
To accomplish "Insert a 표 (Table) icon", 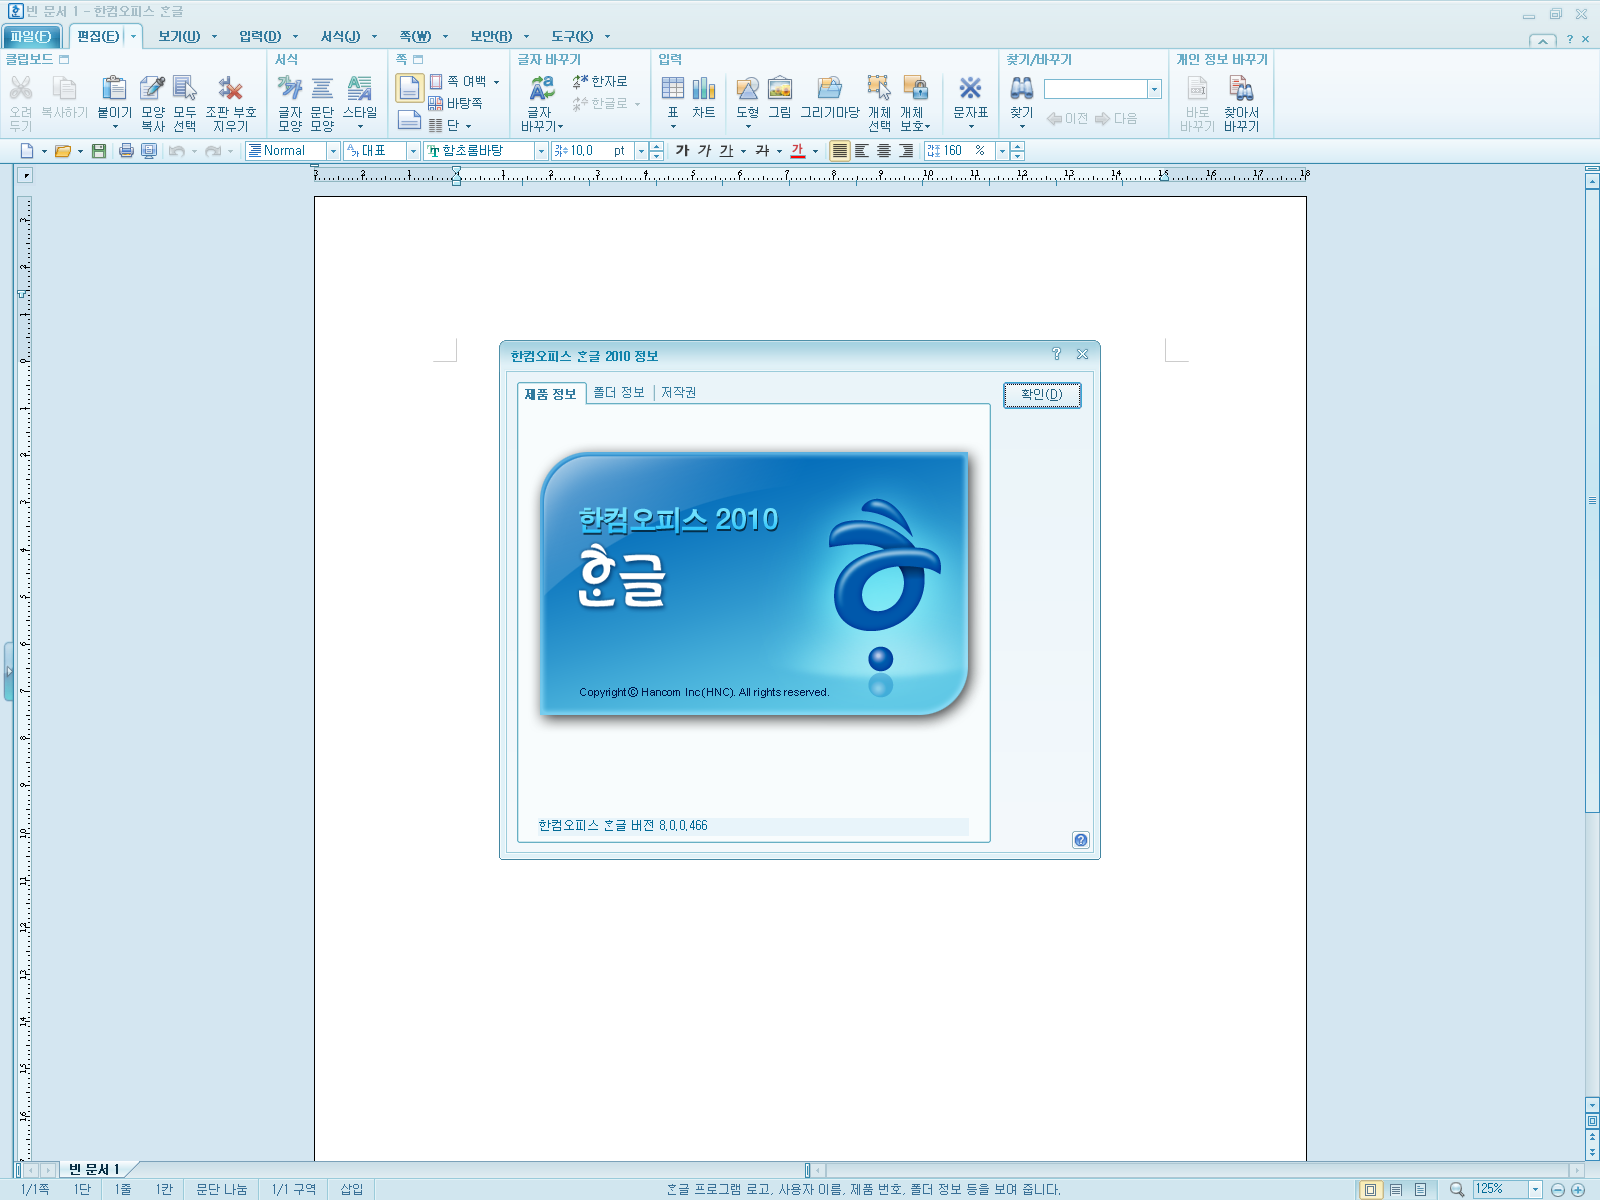I will 673,89.
